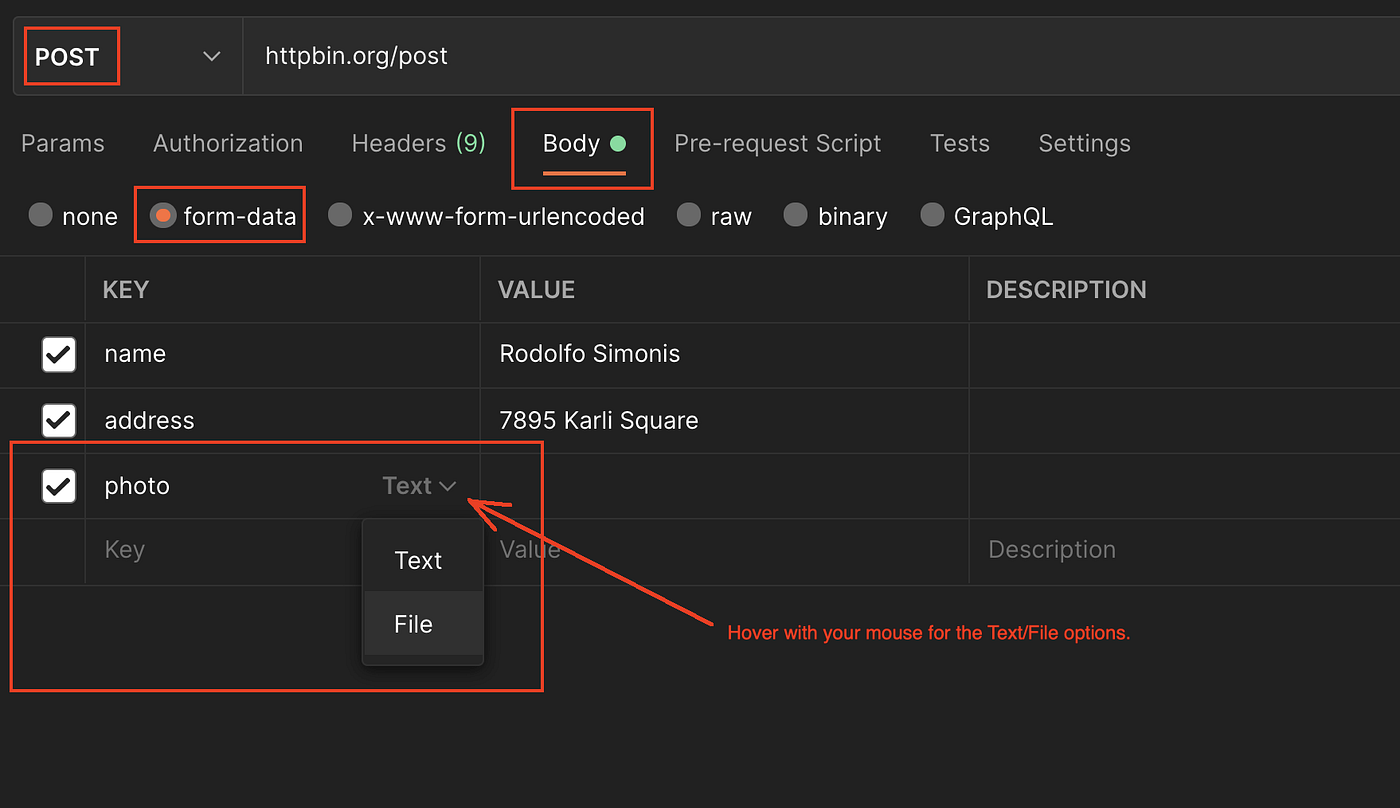This screenshot has height=808, width=1400.
Task: Switch to the Params tab
Action: 63,144
